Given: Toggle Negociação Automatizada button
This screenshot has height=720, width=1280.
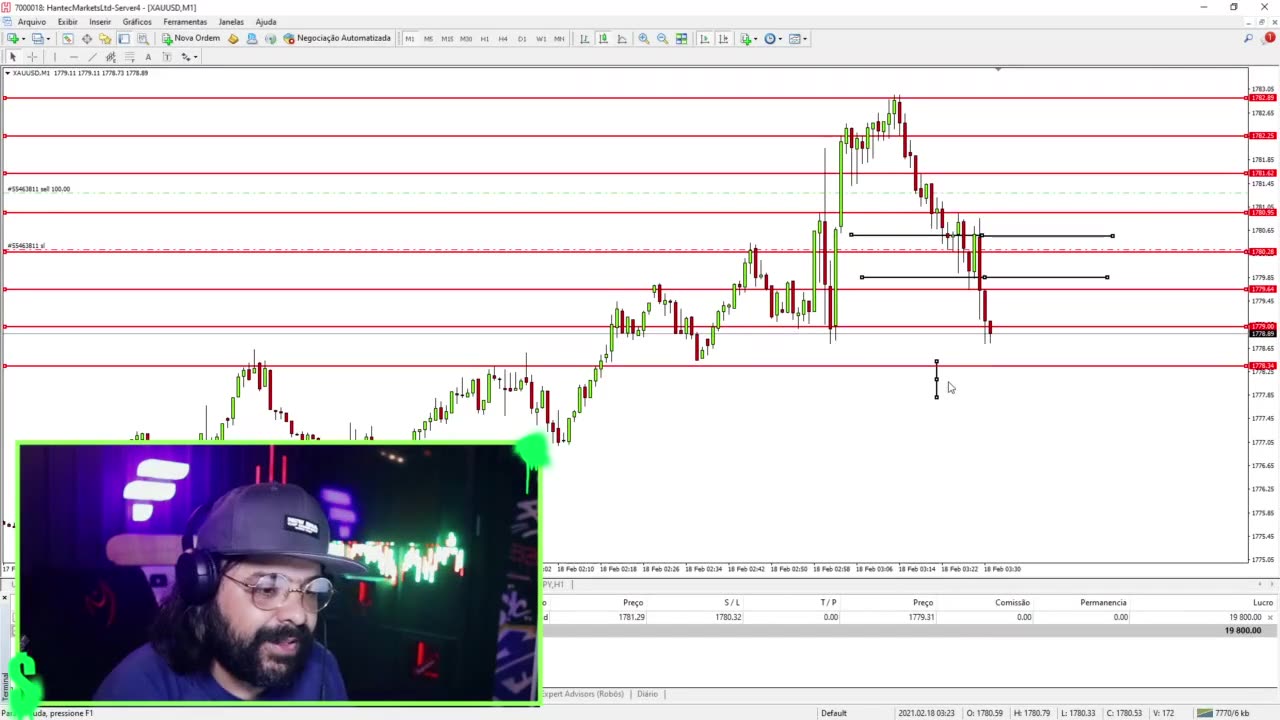Looking at the screenshot, I should (x=337, y=39).
